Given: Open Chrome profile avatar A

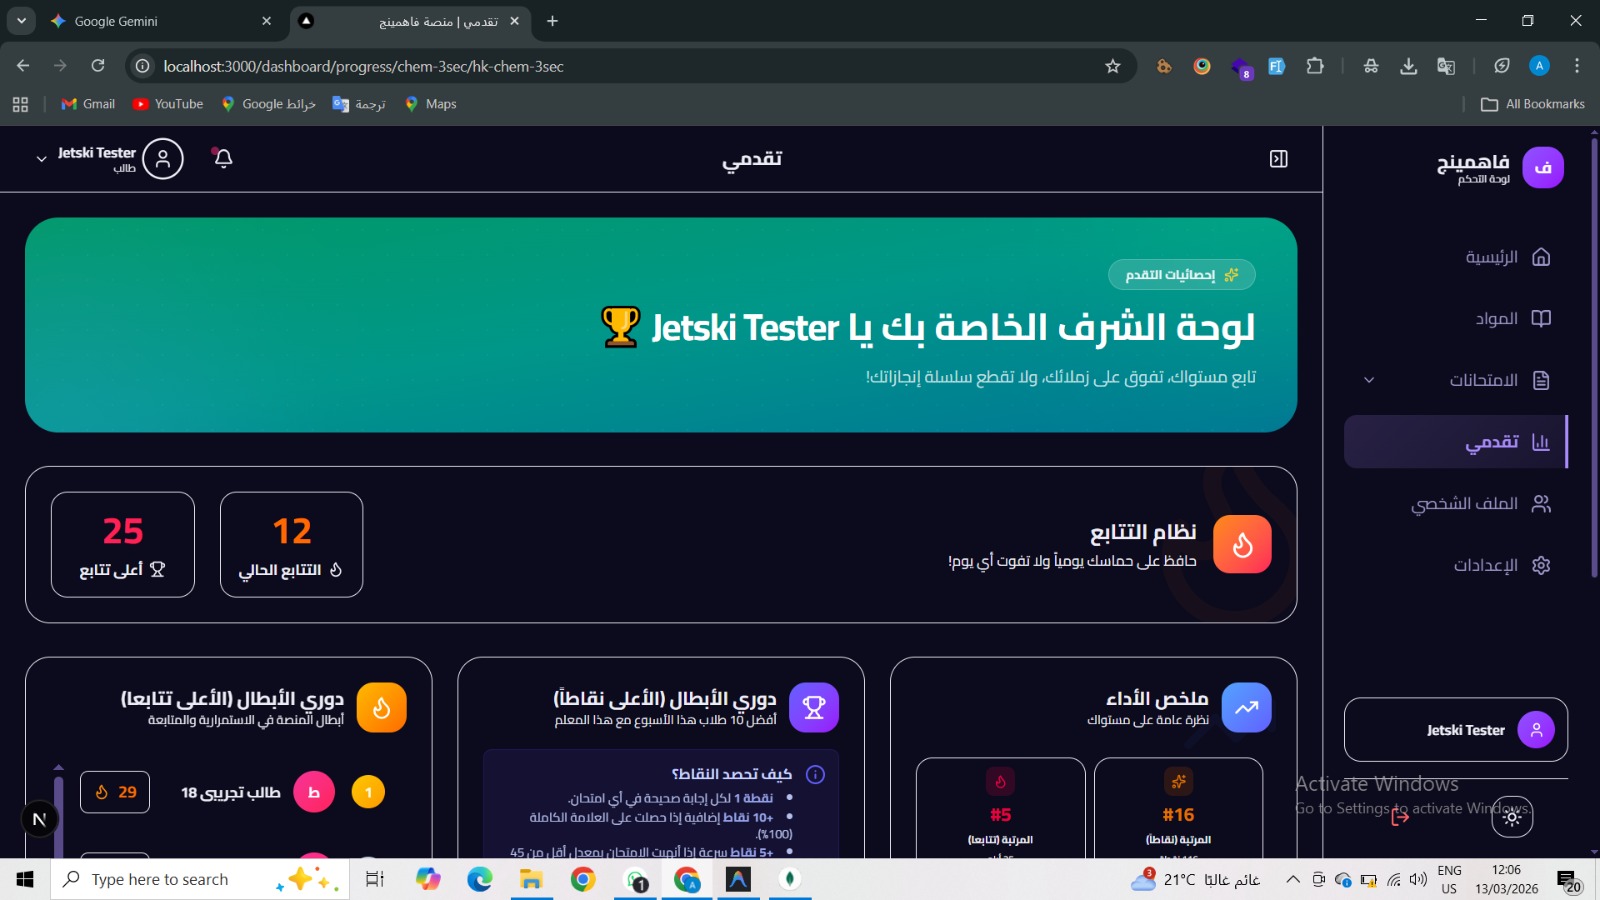Looking at the screenshot, I should click(1539, 66).
